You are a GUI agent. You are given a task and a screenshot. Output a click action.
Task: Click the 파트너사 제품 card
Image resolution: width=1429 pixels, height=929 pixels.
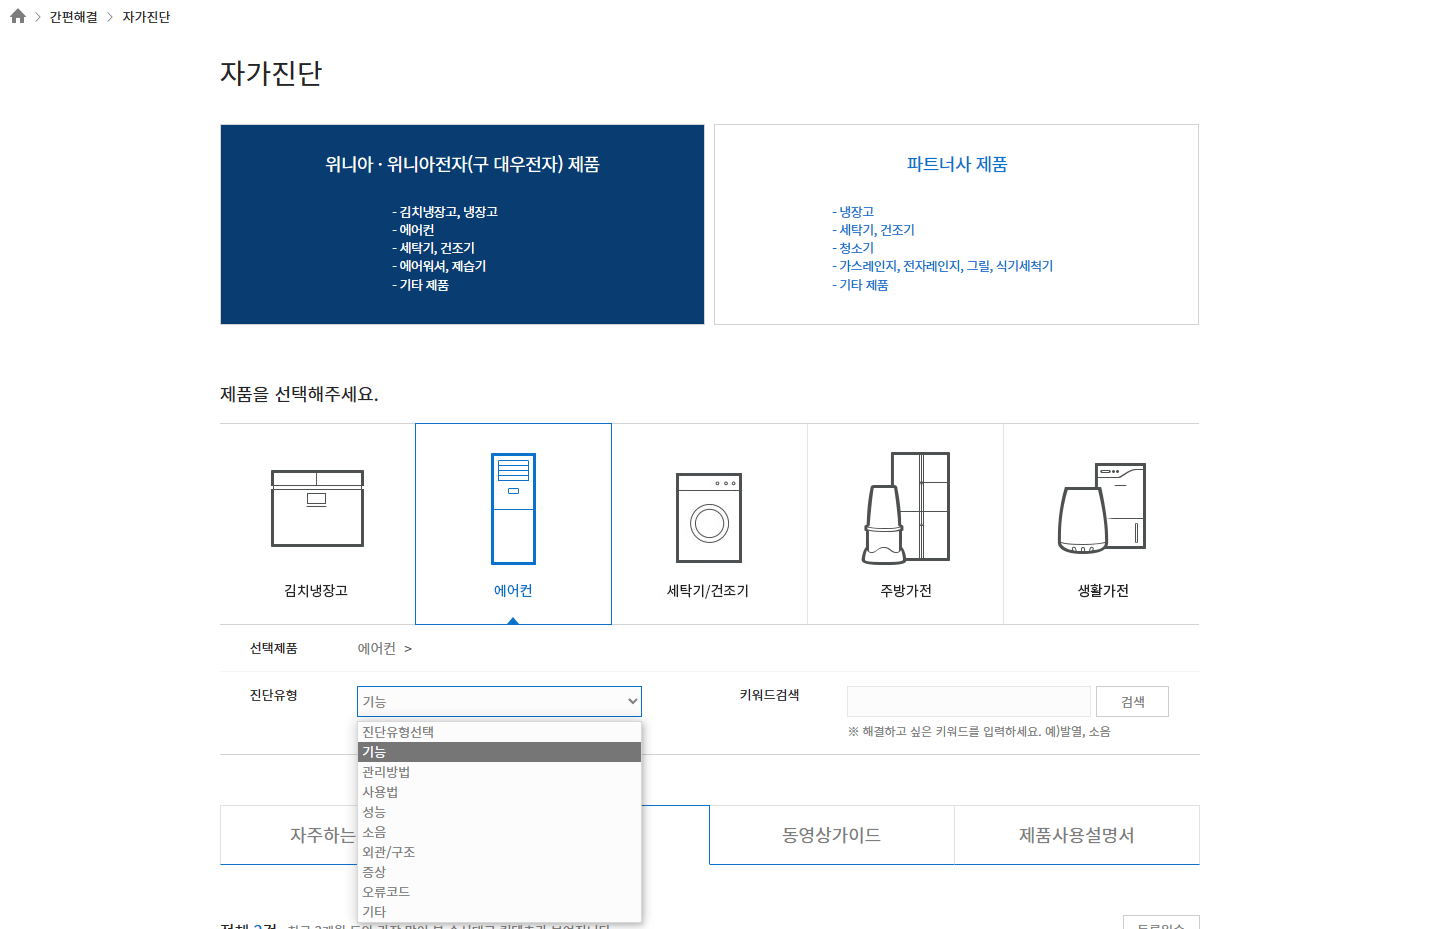[956, 224]
